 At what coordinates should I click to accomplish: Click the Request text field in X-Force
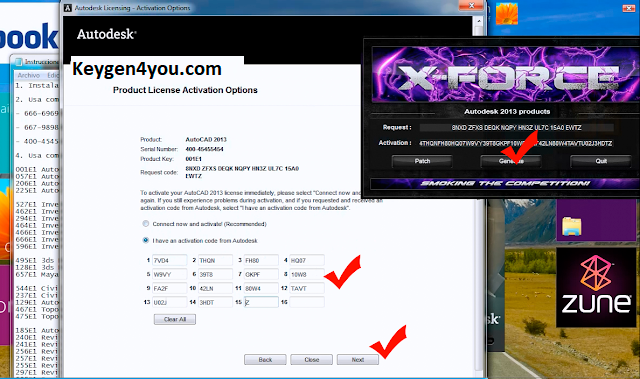pos(516,128)
